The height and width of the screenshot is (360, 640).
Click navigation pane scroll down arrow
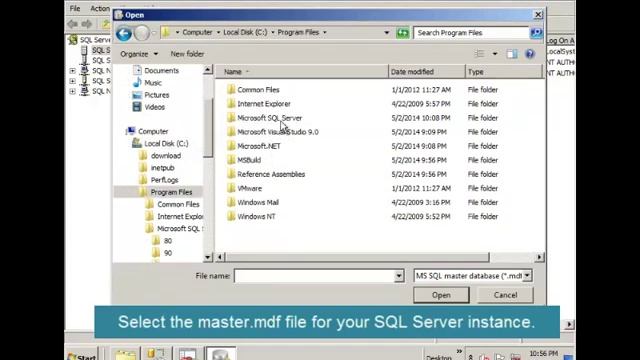pyautogui.click(x=208, y=257)
